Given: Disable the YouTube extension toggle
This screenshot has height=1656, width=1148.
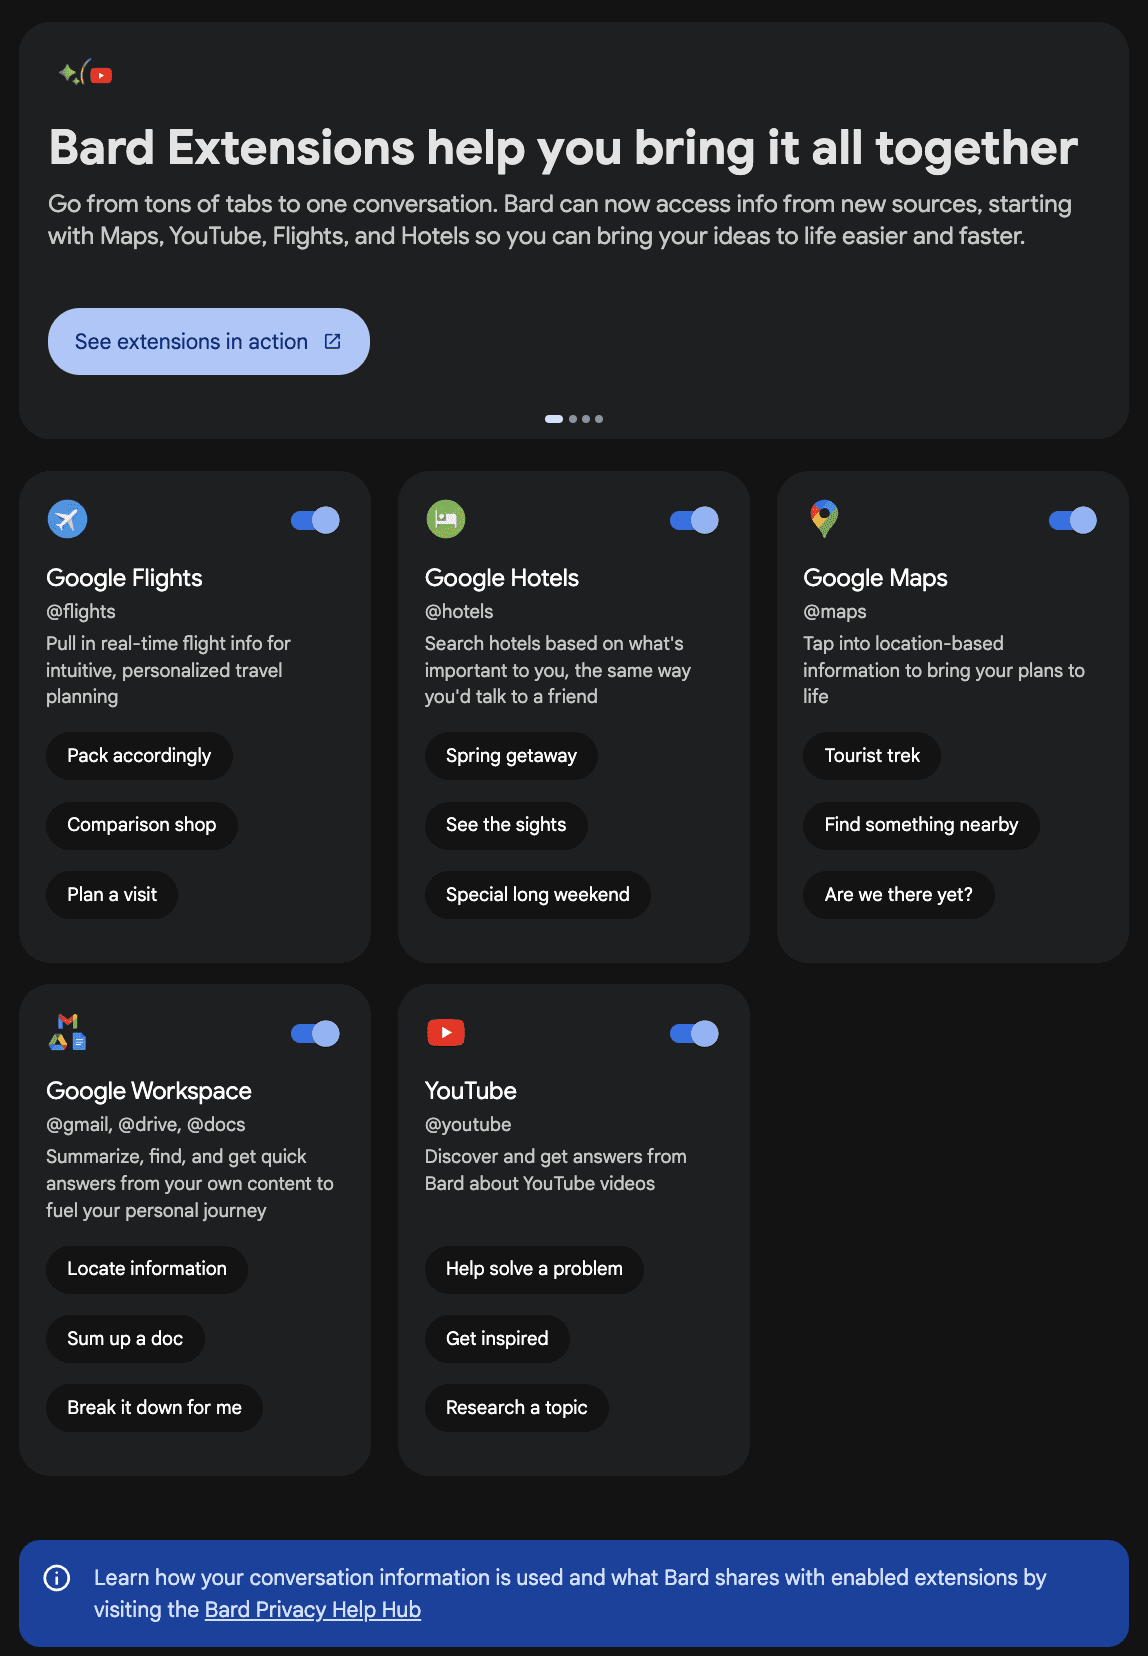Looking at the screenshot, I should pos(693,1032).
